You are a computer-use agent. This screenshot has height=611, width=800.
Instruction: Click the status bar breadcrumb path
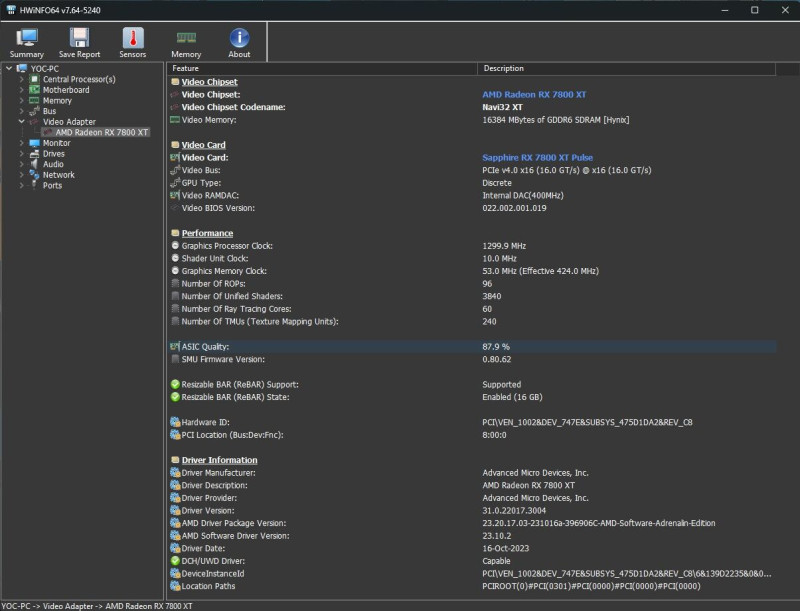coord(97,606)
